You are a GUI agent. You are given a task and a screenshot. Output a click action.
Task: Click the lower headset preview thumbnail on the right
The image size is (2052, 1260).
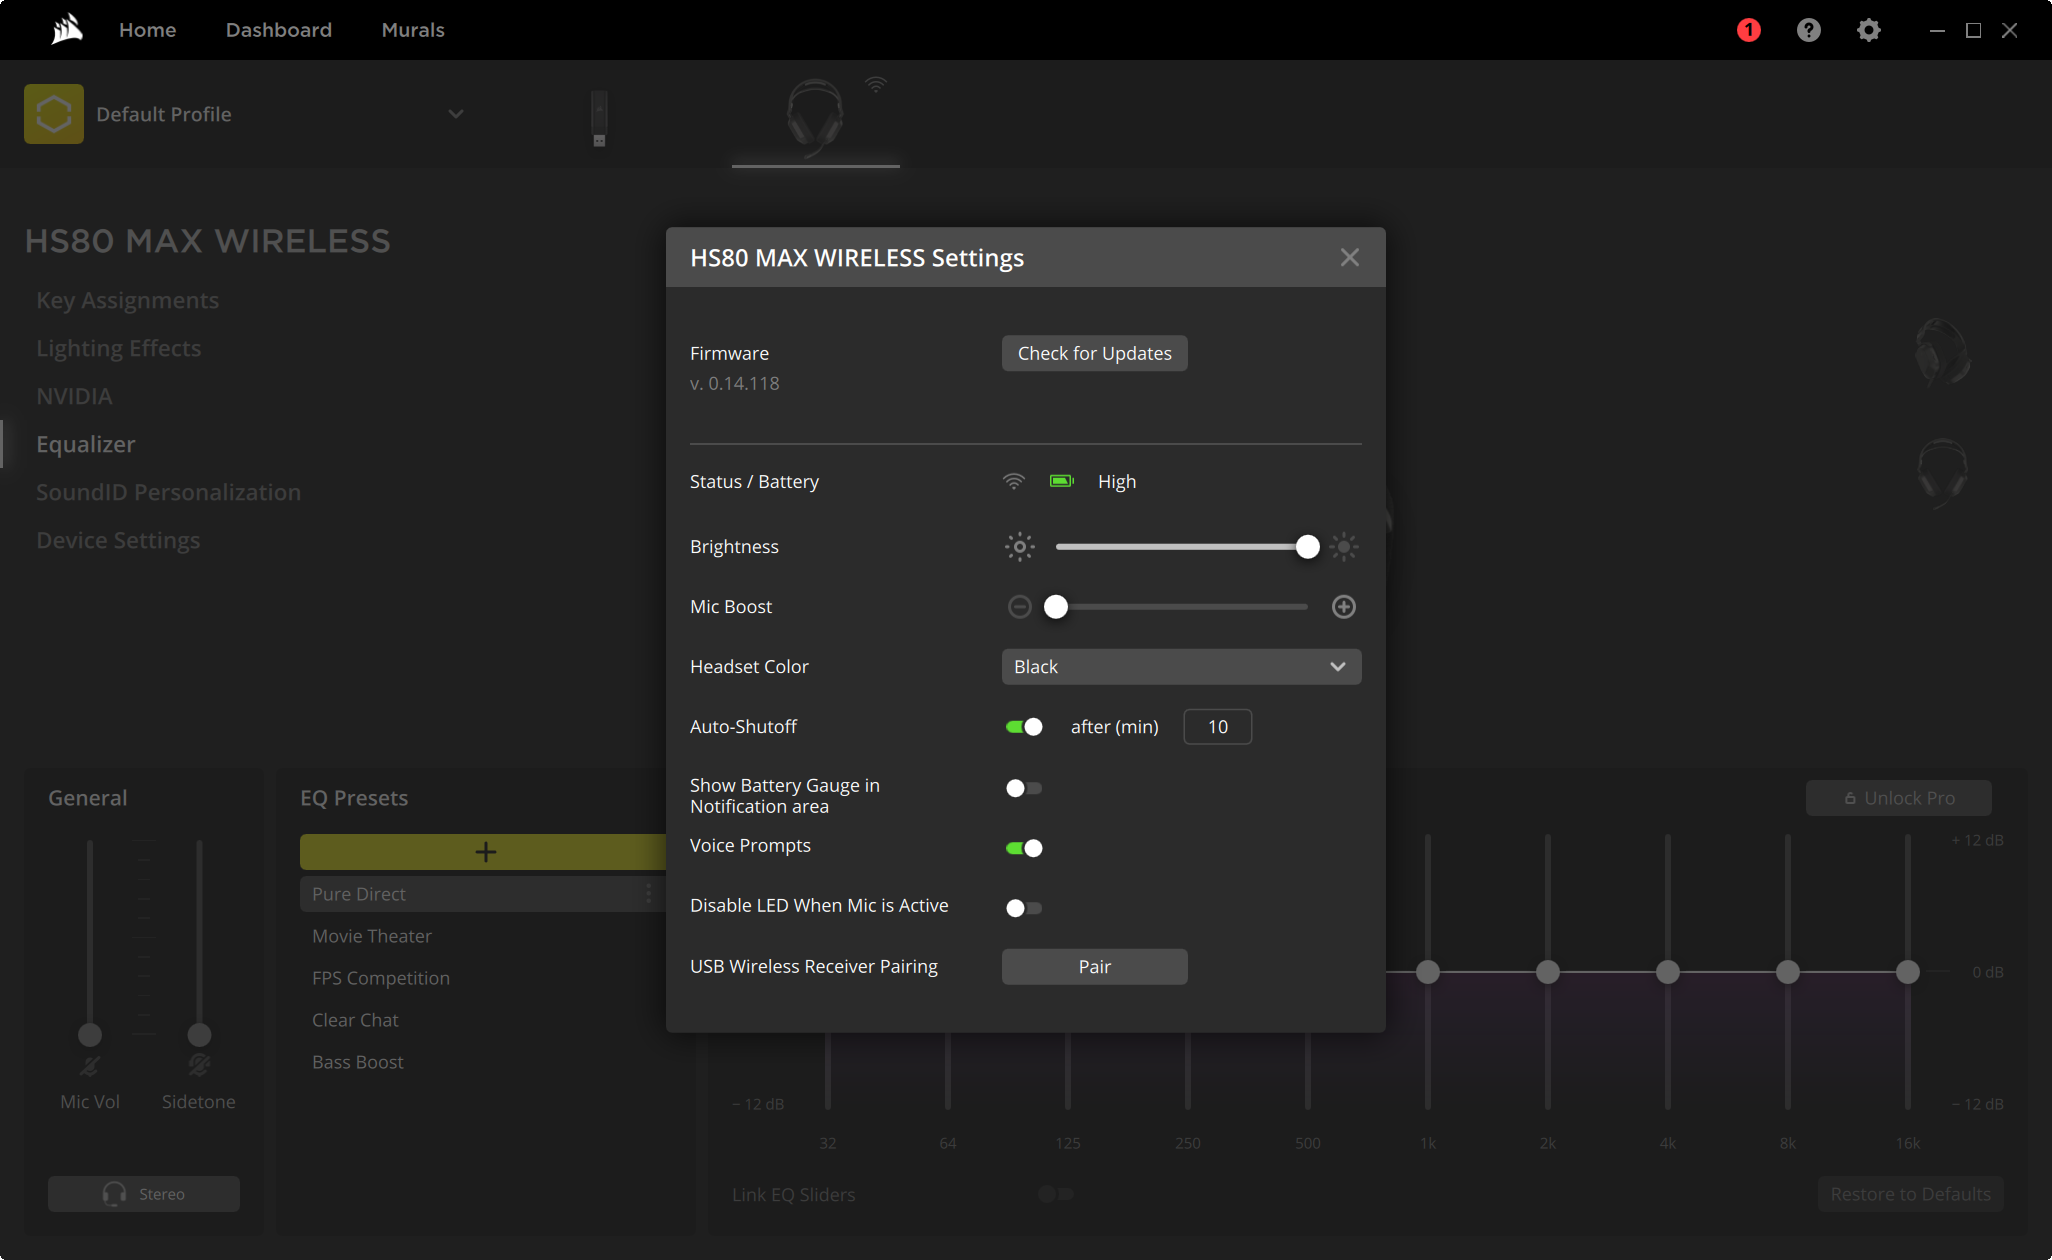click(x=1942, y=473)
